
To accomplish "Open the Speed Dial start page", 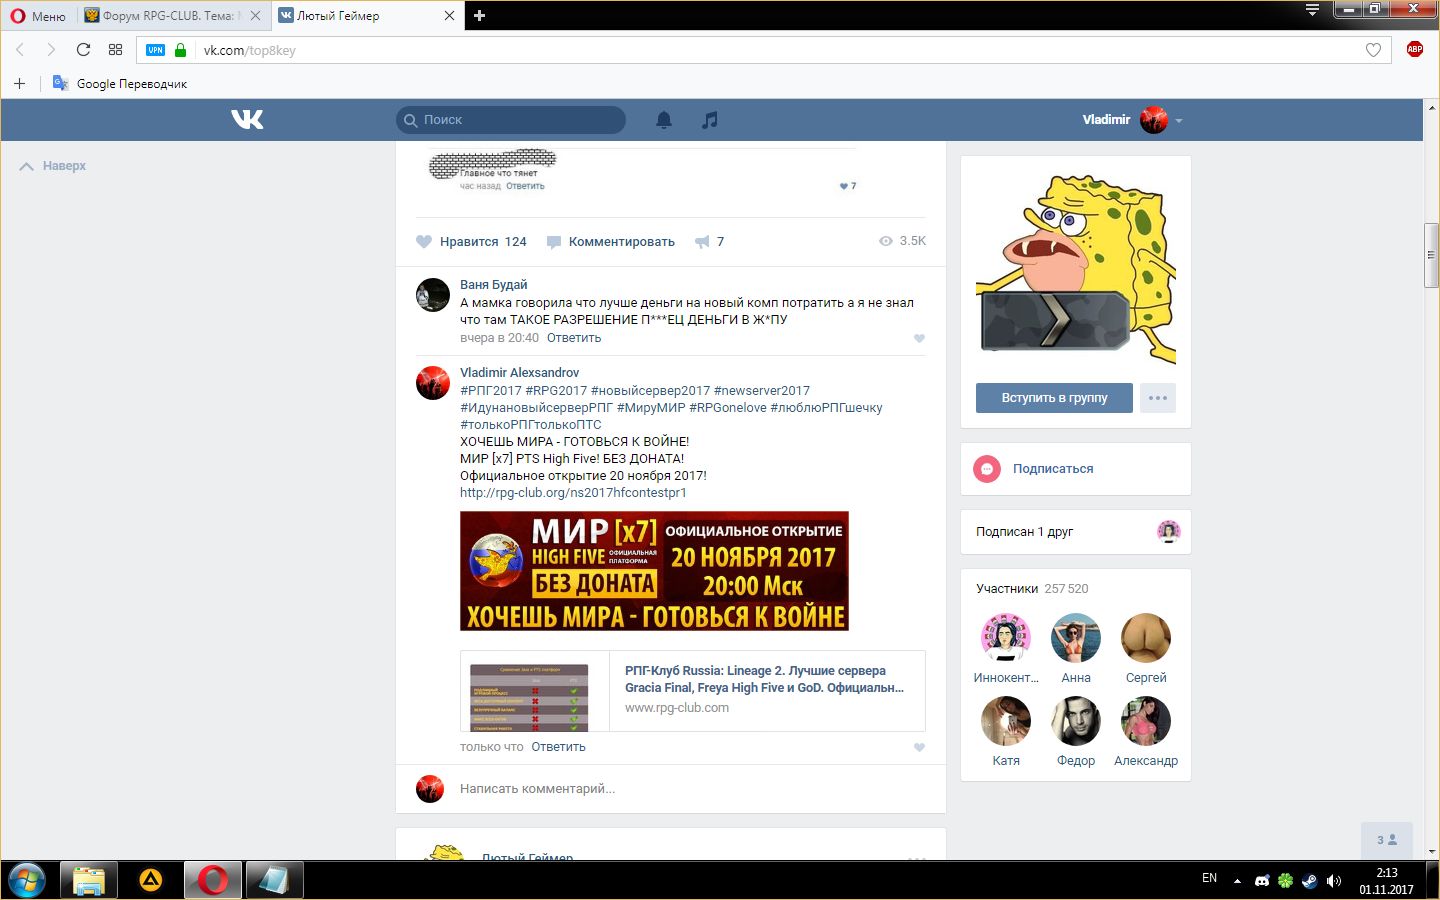I will [115, 50].
